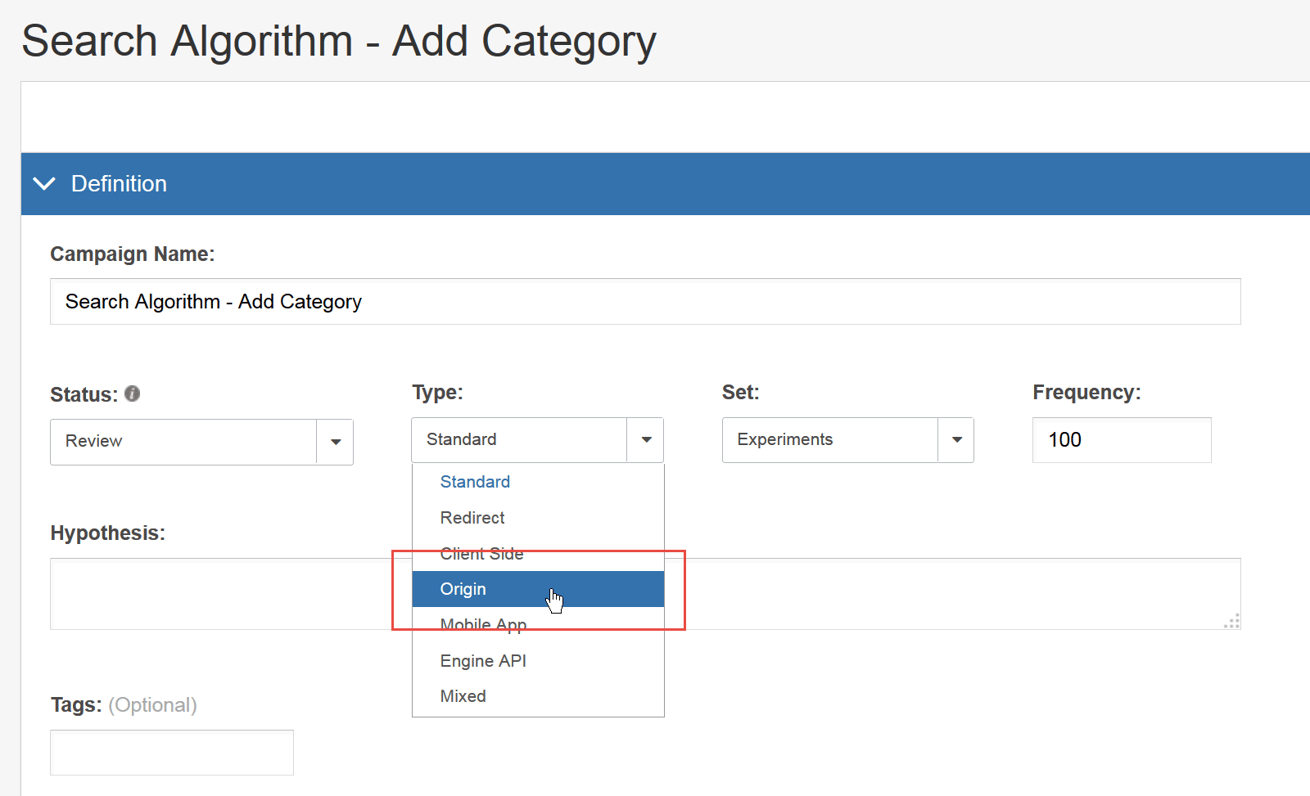The image size is (1310, 796).
Task: Click the Hypothesis label
Action: pyautogui.click(x=108, y=534)
